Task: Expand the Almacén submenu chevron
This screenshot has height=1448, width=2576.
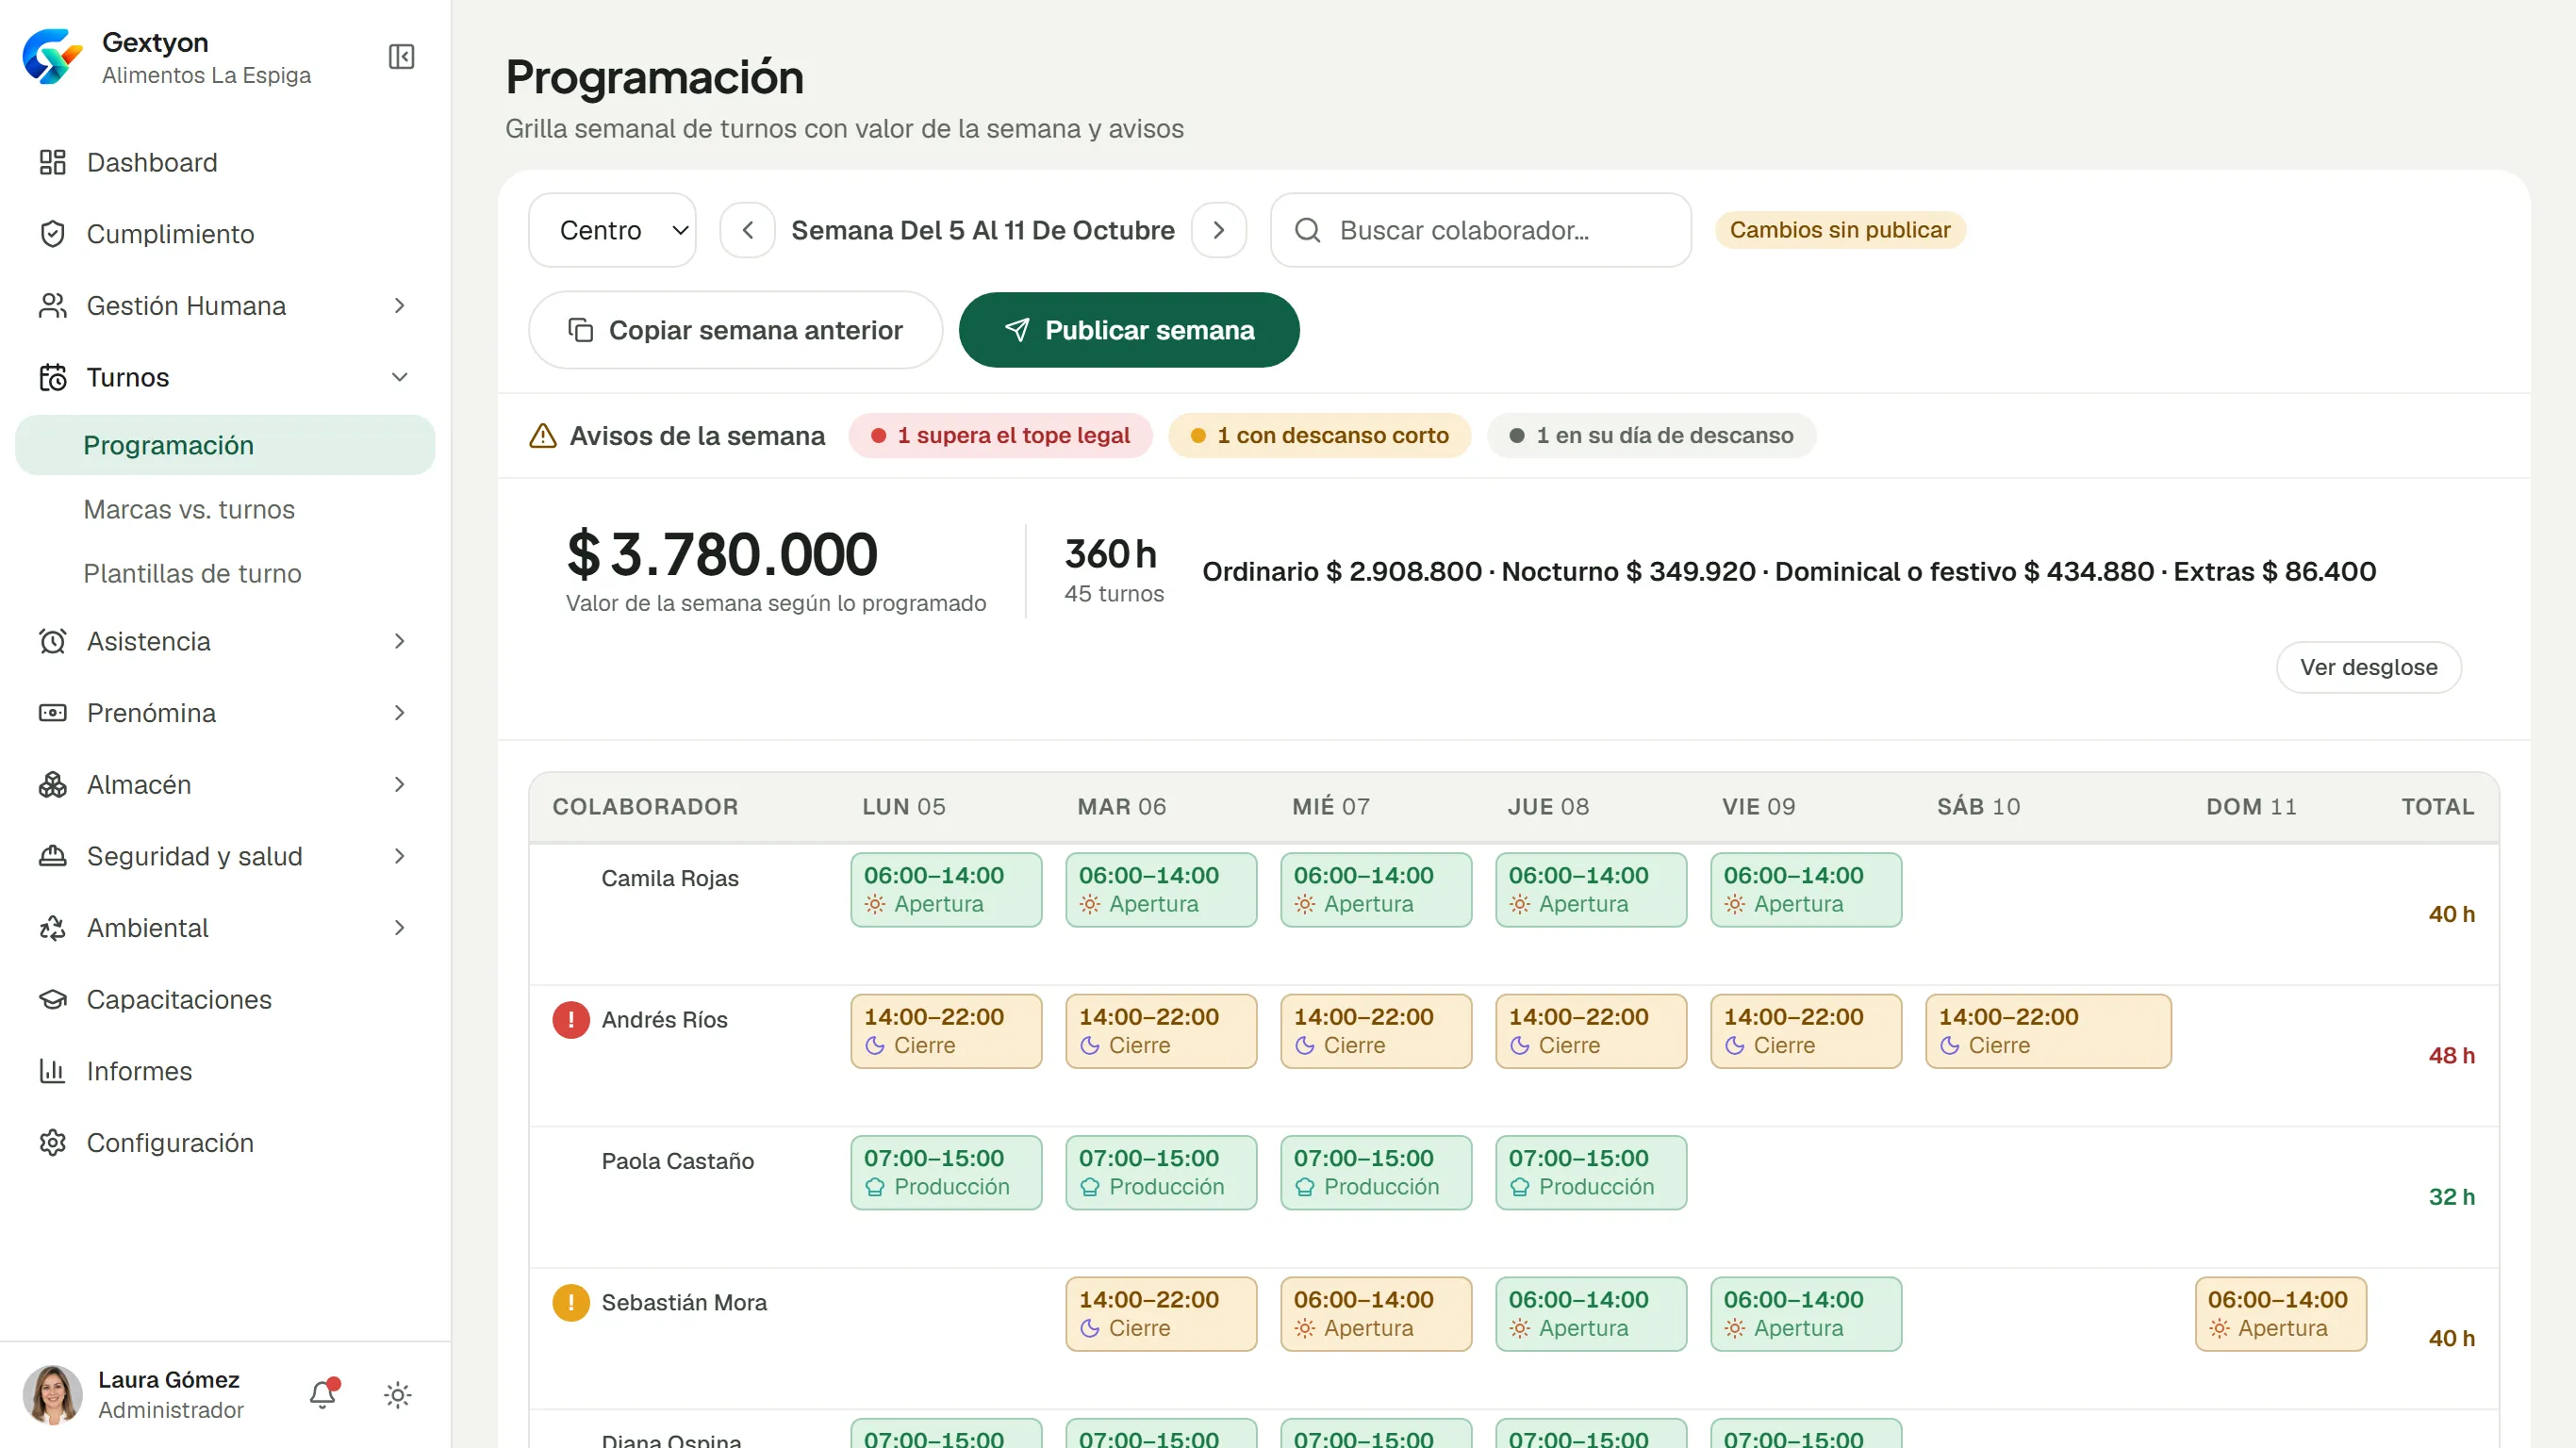Action: click(399, 785)
